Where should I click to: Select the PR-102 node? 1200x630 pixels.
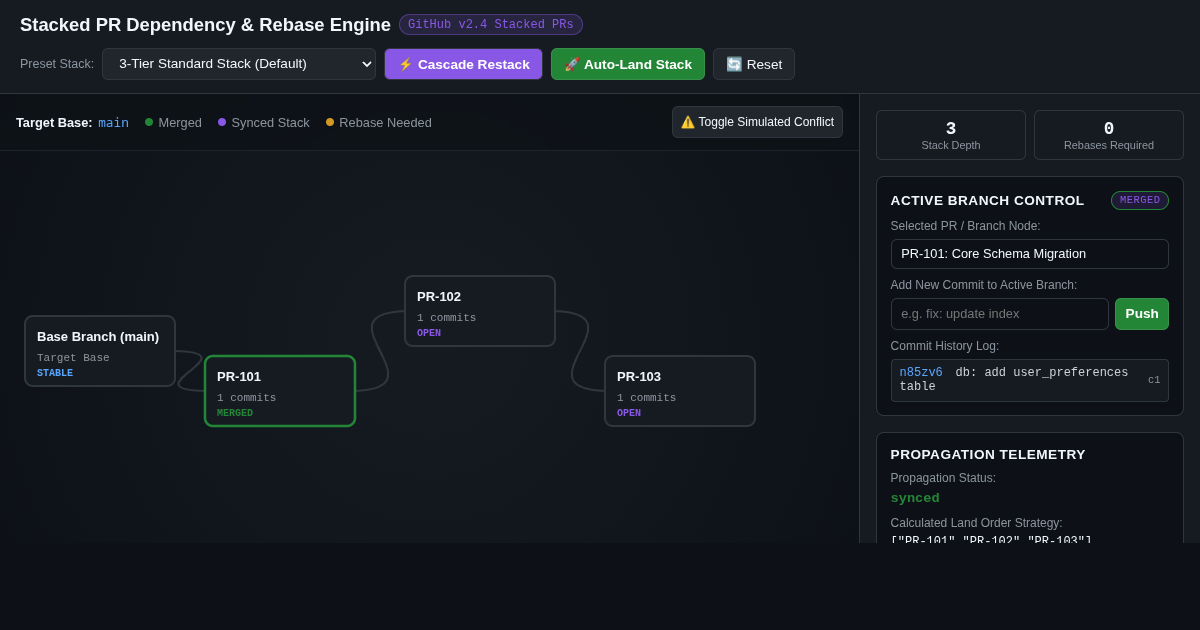[480, 311]
